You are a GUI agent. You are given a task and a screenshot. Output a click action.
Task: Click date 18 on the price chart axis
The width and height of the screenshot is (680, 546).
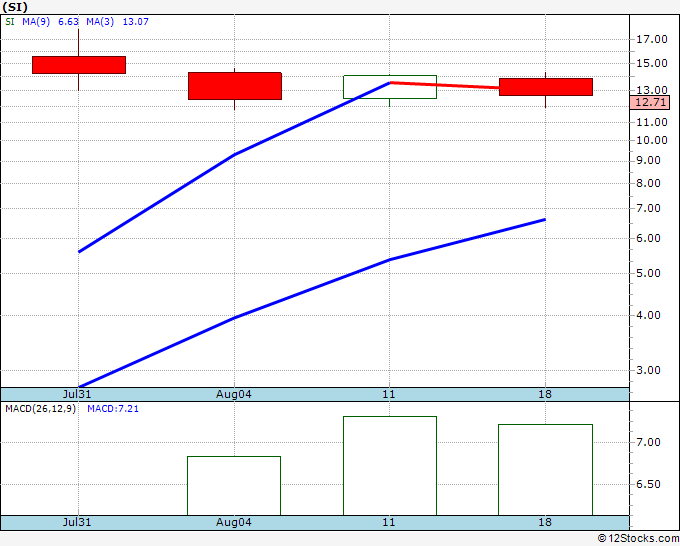[x=545, y=394]
